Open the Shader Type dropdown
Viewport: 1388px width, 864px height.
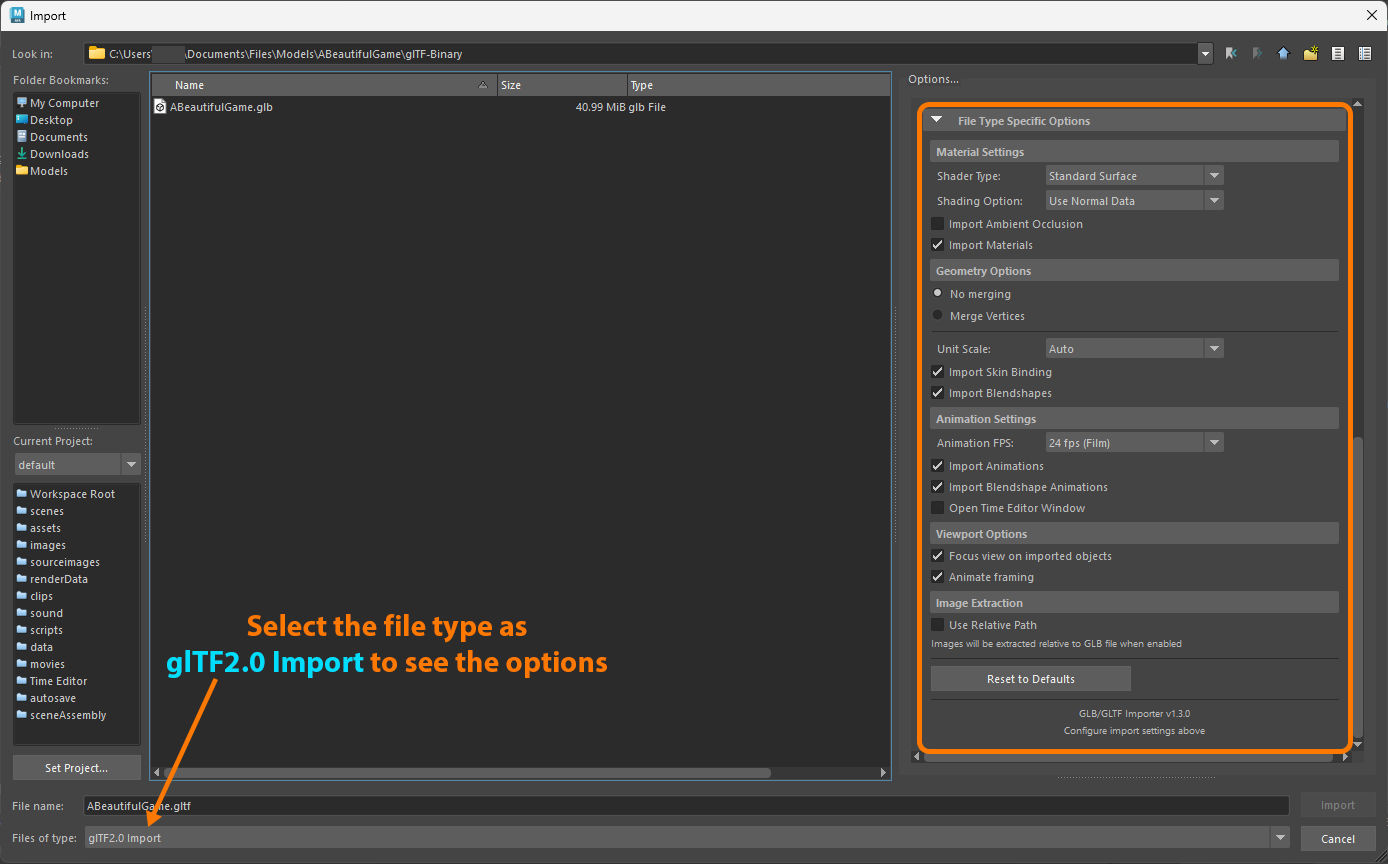1211,174
